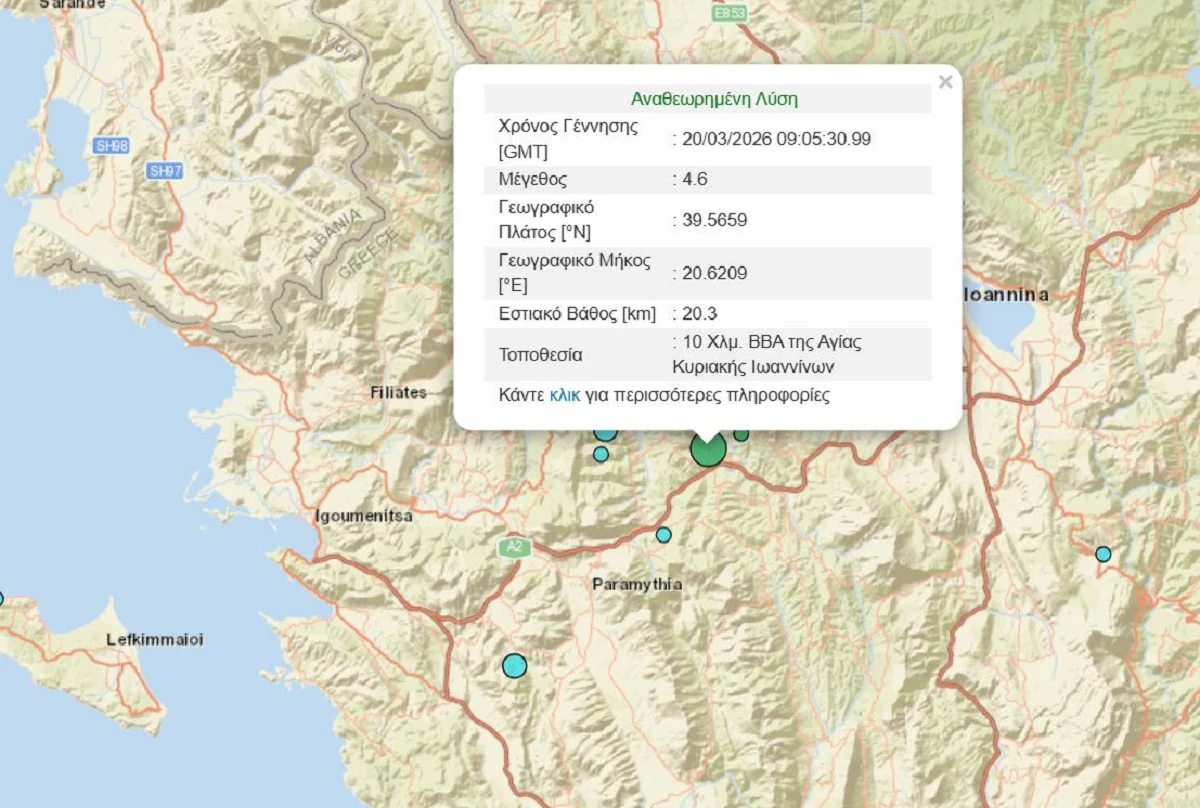Click the Lefkimmaioi label on the island
Screen dimensions: 1200x808
pyautogui.click(x=155, y=640)
